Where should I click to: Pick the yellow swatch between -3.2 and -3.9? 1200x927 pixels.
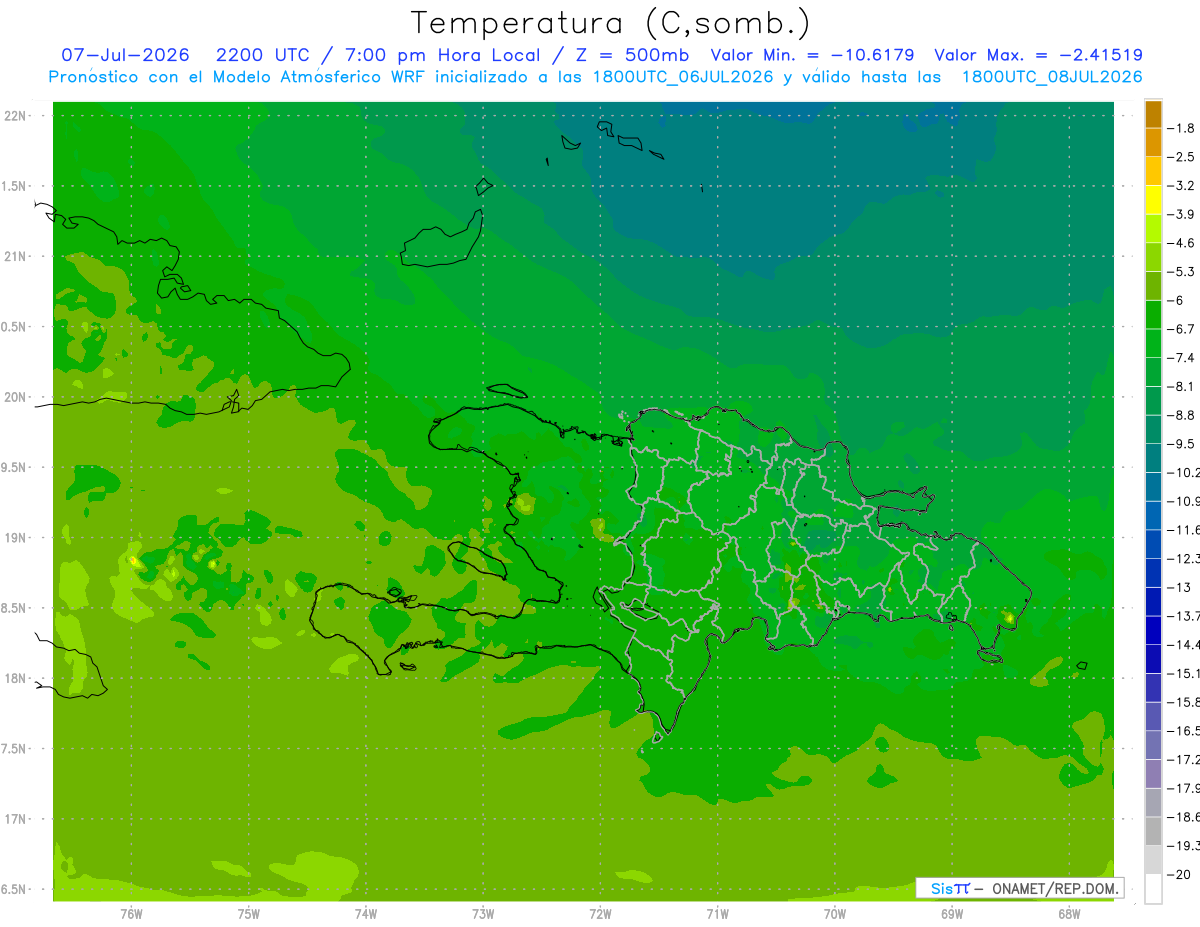[1153, 200]
